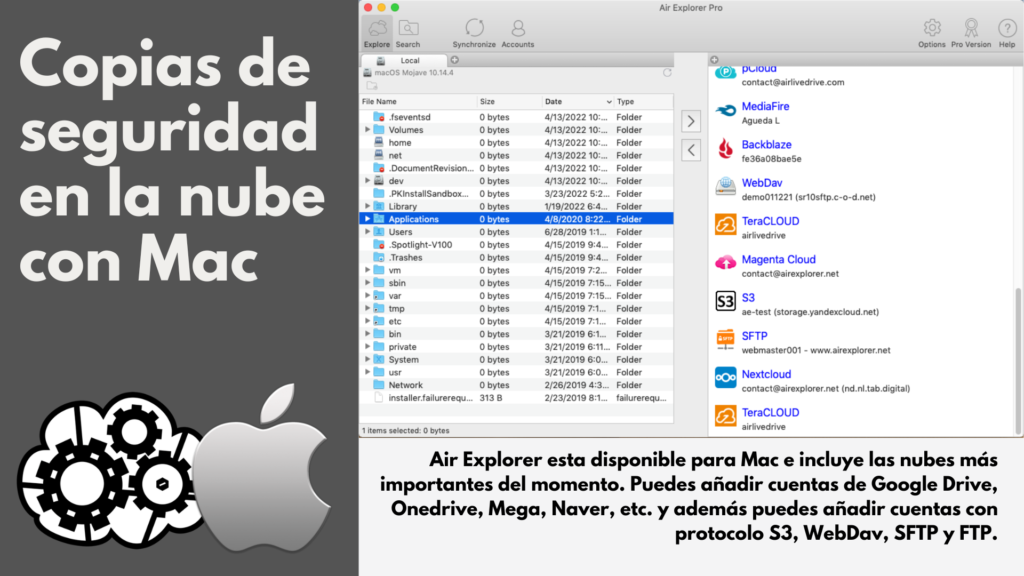Expand the private folder
Viewport: 1024px width, 576px height.
pos(368,347)
